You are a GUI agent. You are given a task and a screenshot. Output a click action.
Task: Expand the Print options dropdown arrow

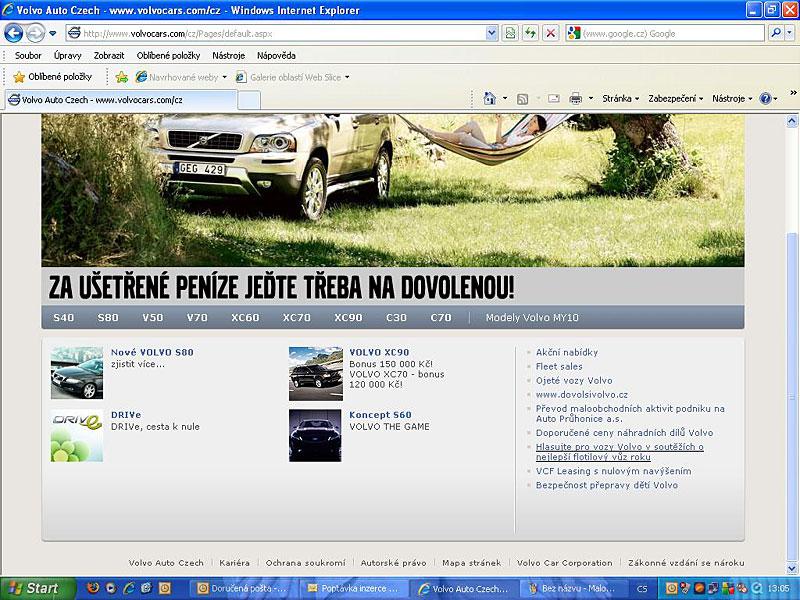(x=591, y=98)
